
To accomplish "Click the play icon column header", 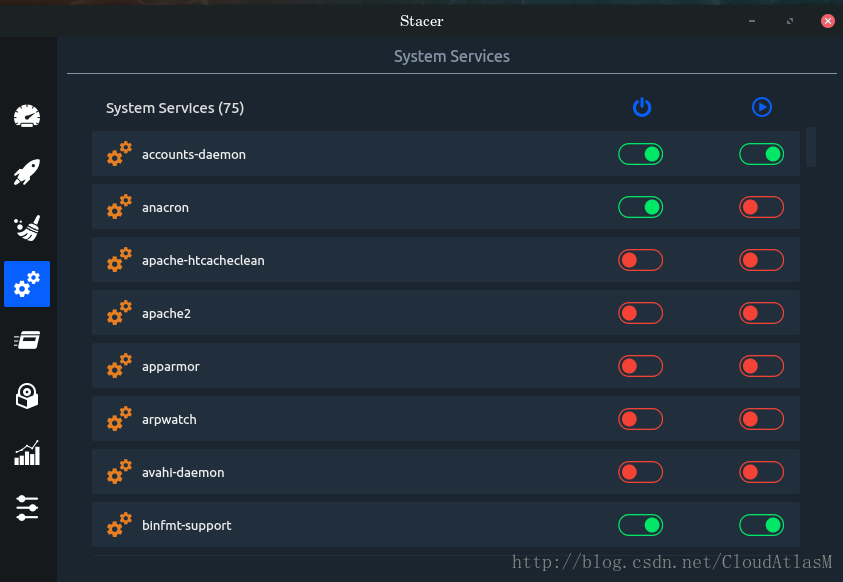I will pos(762,107).
